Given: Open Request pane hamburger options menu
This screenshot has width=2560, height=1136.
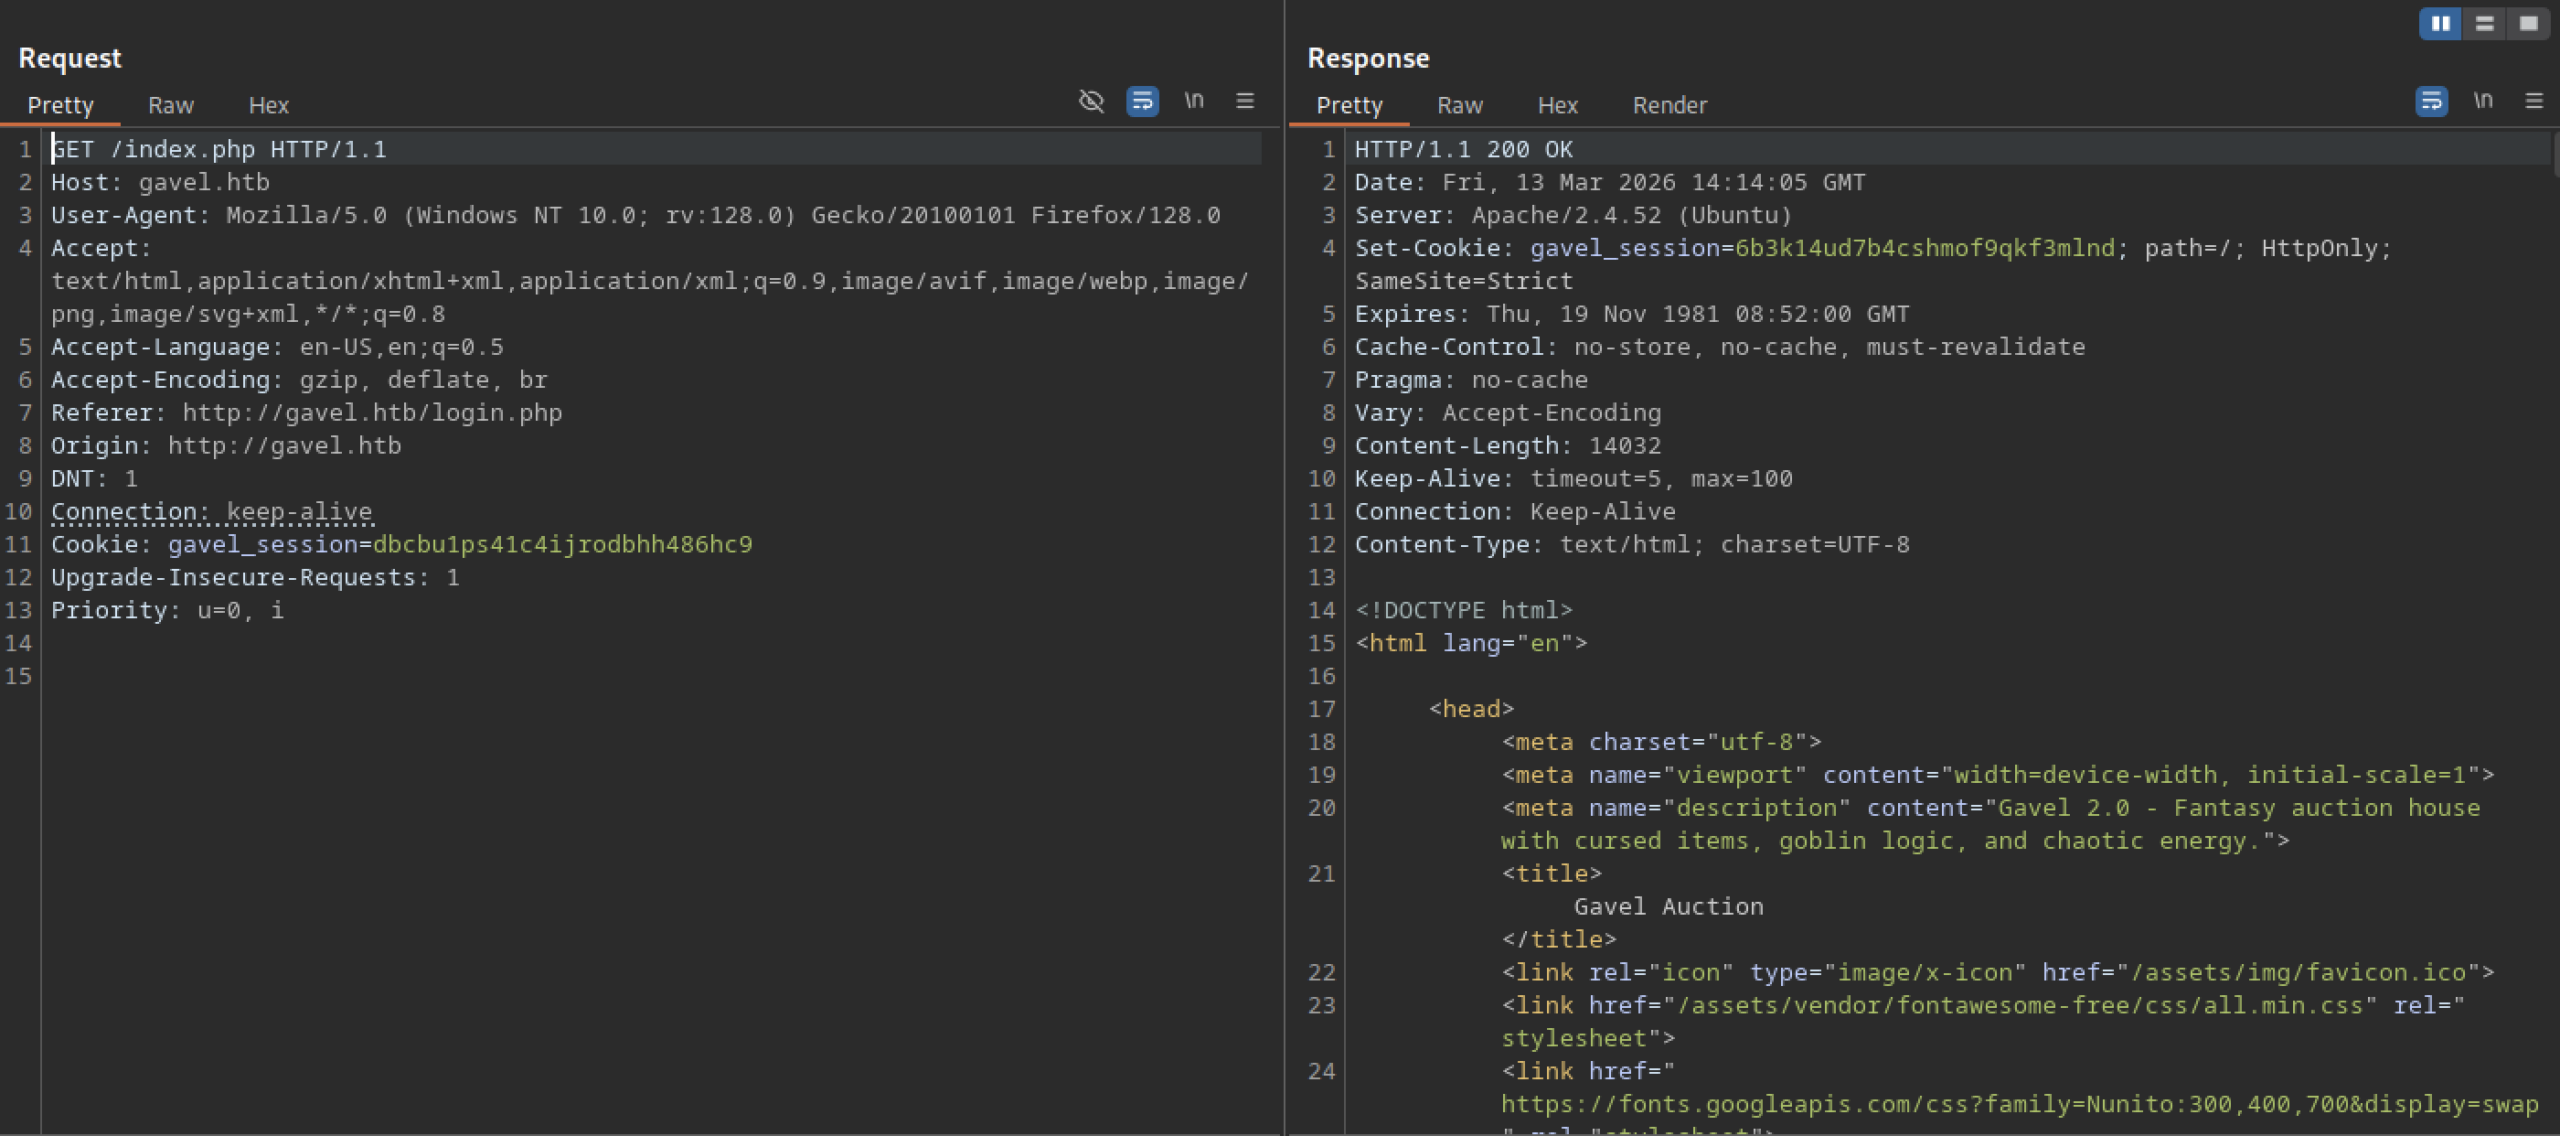Looking at the screenshot, I should coord(1245,101).
